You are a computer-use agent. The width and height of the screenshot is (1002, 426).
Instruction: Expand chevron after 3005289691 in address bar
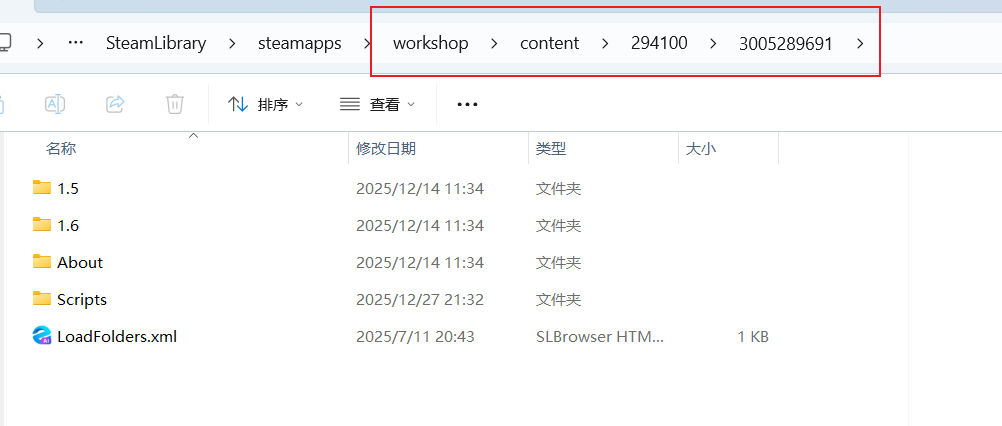861,43
